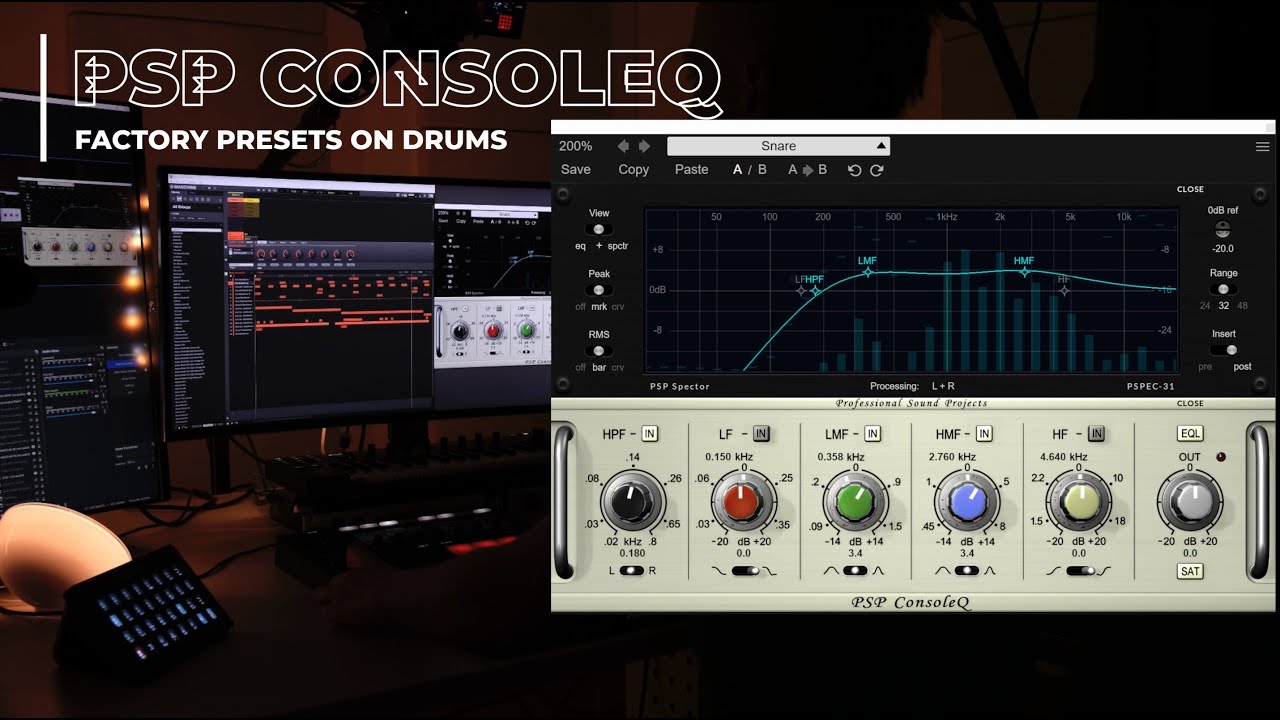Screen dimensions: 1280x720
Task: Toggle the Range 24/32/48 switch
Action: coord(1223,290)
